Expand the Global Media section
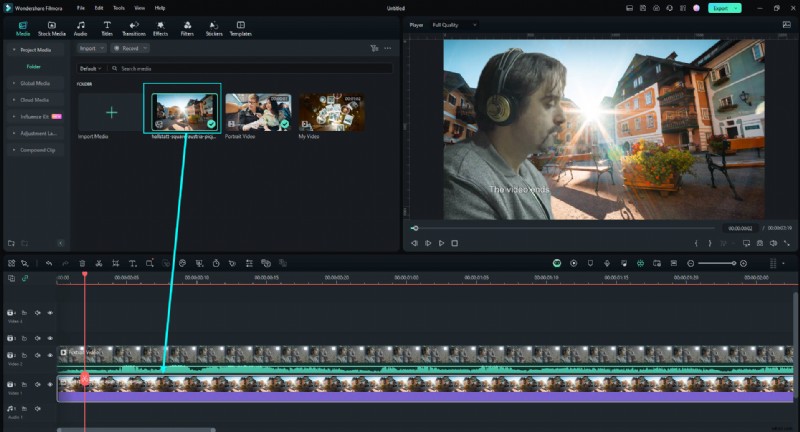Image resolution: width=800 pixels, height=432 pixels. [x=36, y=83]
